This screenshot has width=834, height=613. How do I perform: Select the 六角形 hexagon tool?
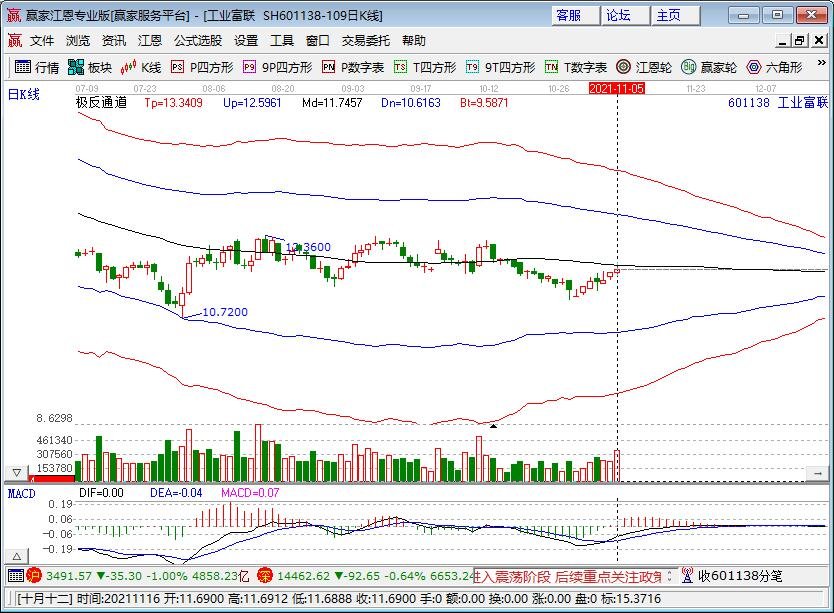pos(774,67)
